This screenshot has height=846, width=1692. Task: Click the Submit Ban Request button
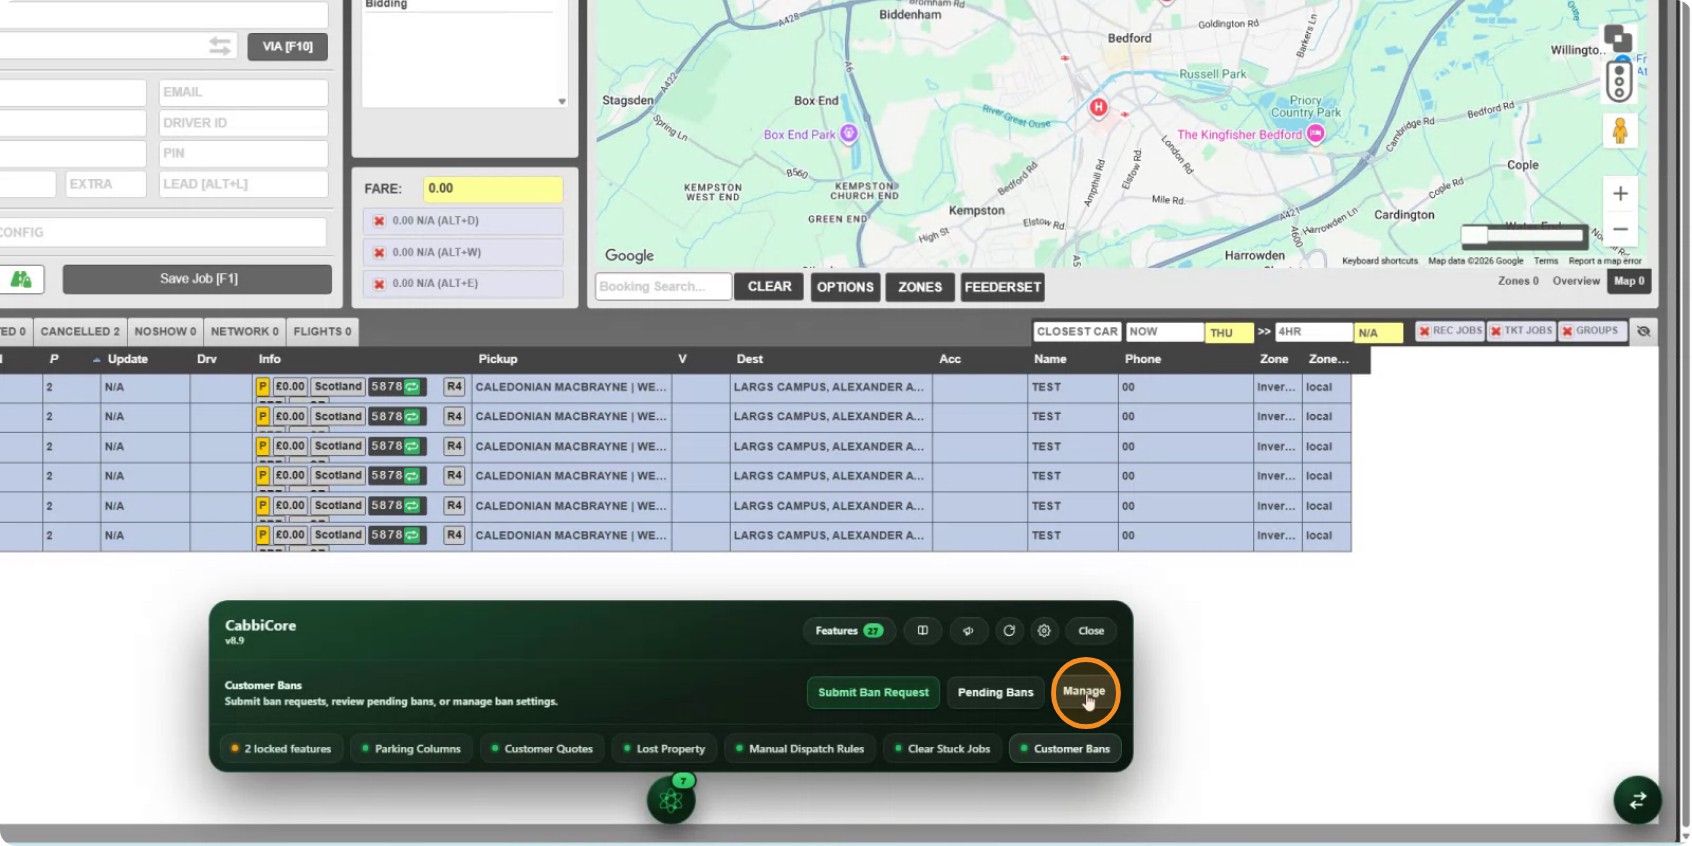click(873, 692)
